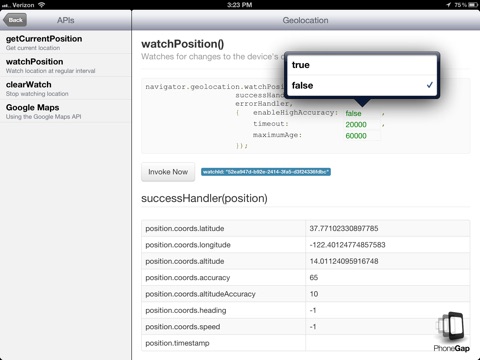Edit the timeout value 20000
The image size is (480, 360).
click(362, 125)
